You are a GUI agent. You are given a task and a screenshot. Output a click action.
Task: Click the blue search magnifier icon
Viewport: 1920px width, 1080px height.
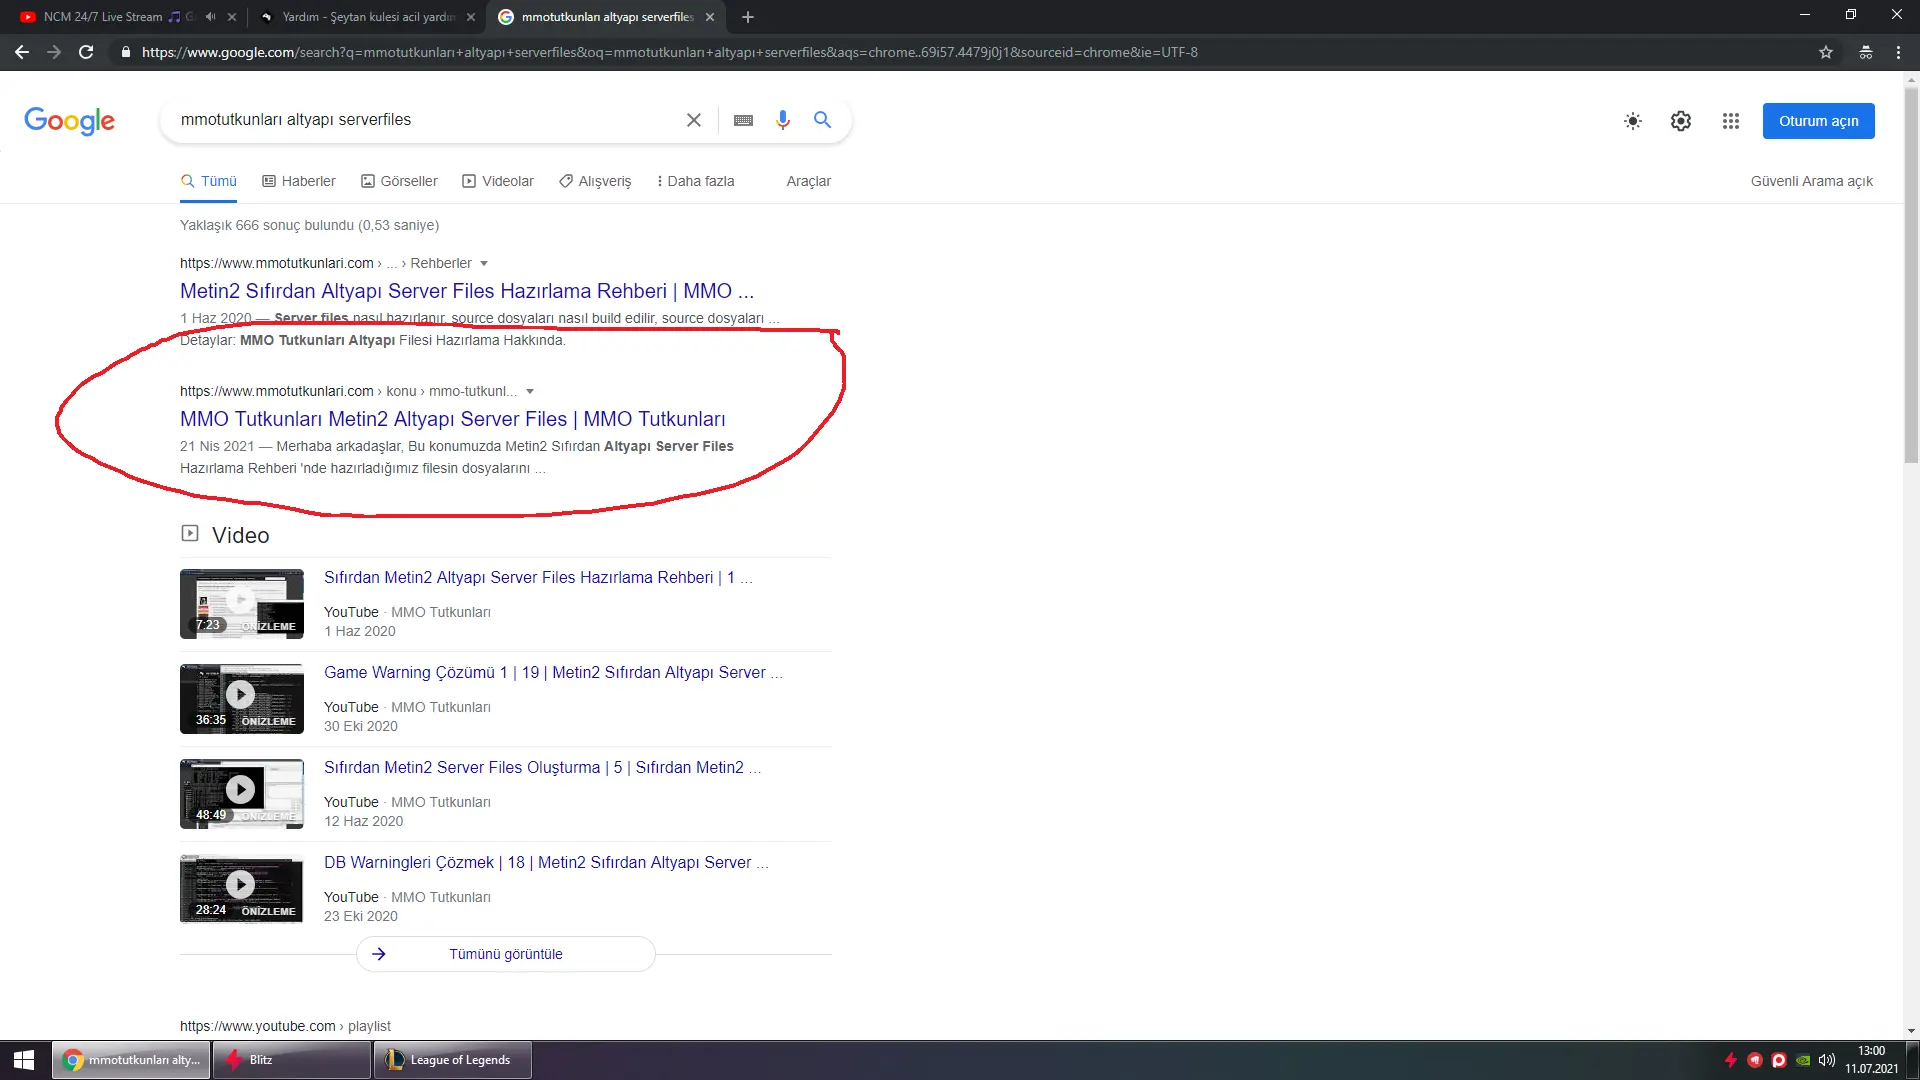822,120
